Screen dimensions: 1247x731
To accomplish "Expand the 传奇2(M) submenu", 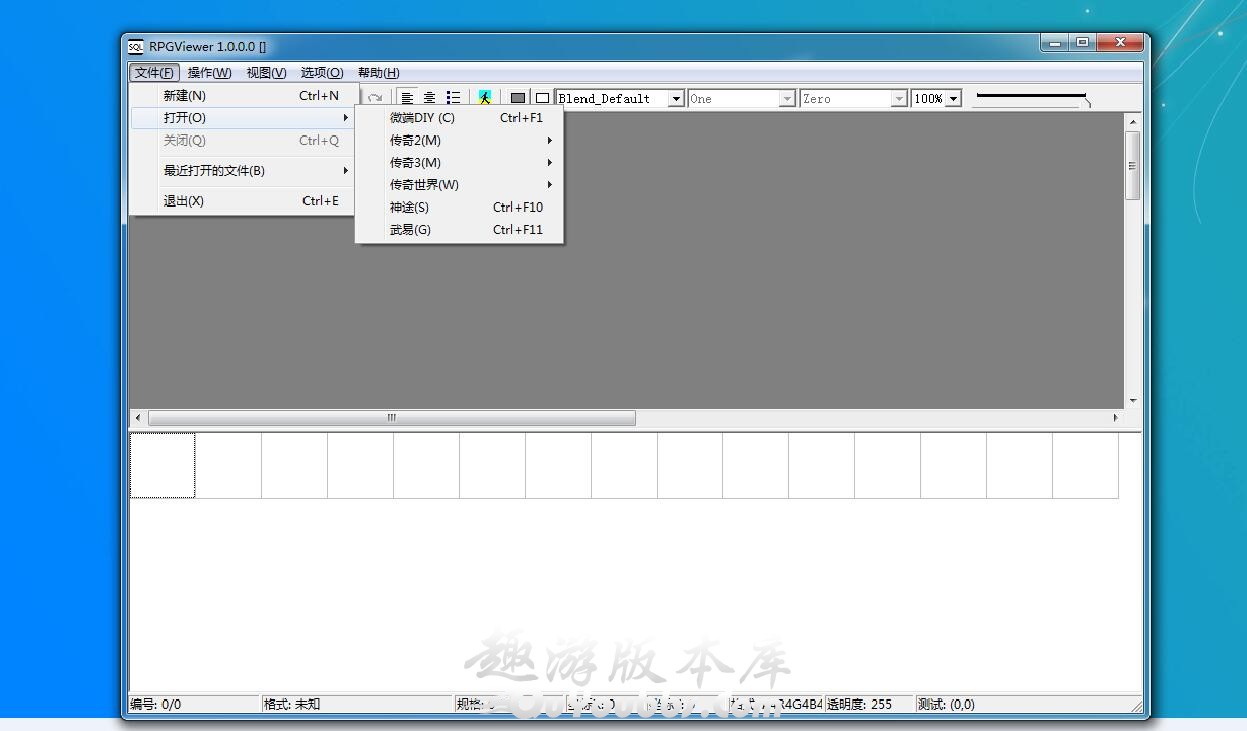I will 460,141.
